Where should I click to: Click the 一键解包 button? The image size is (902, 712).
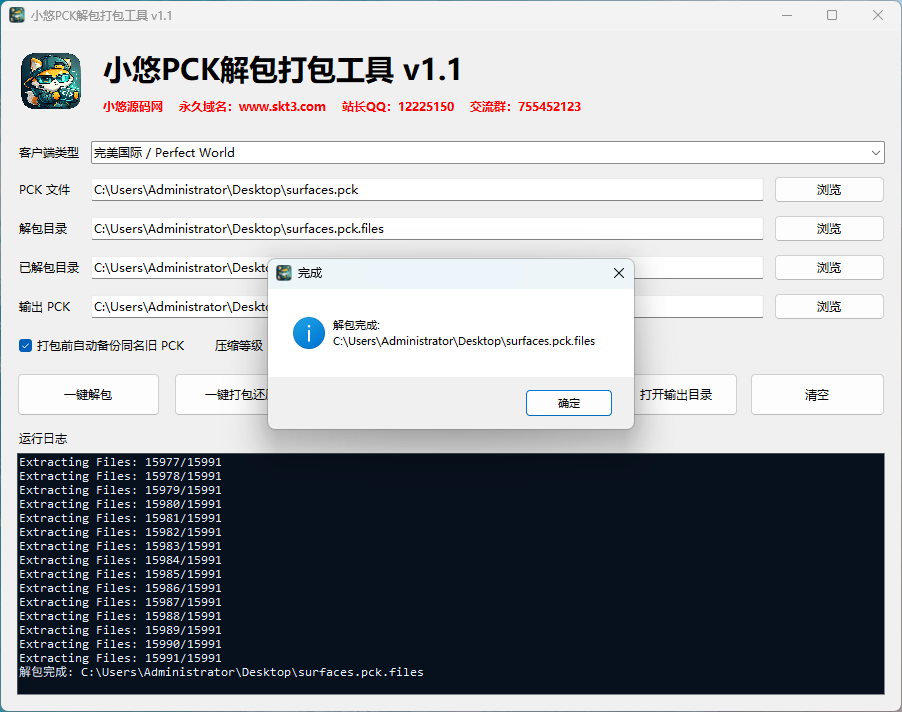point(88,395)
